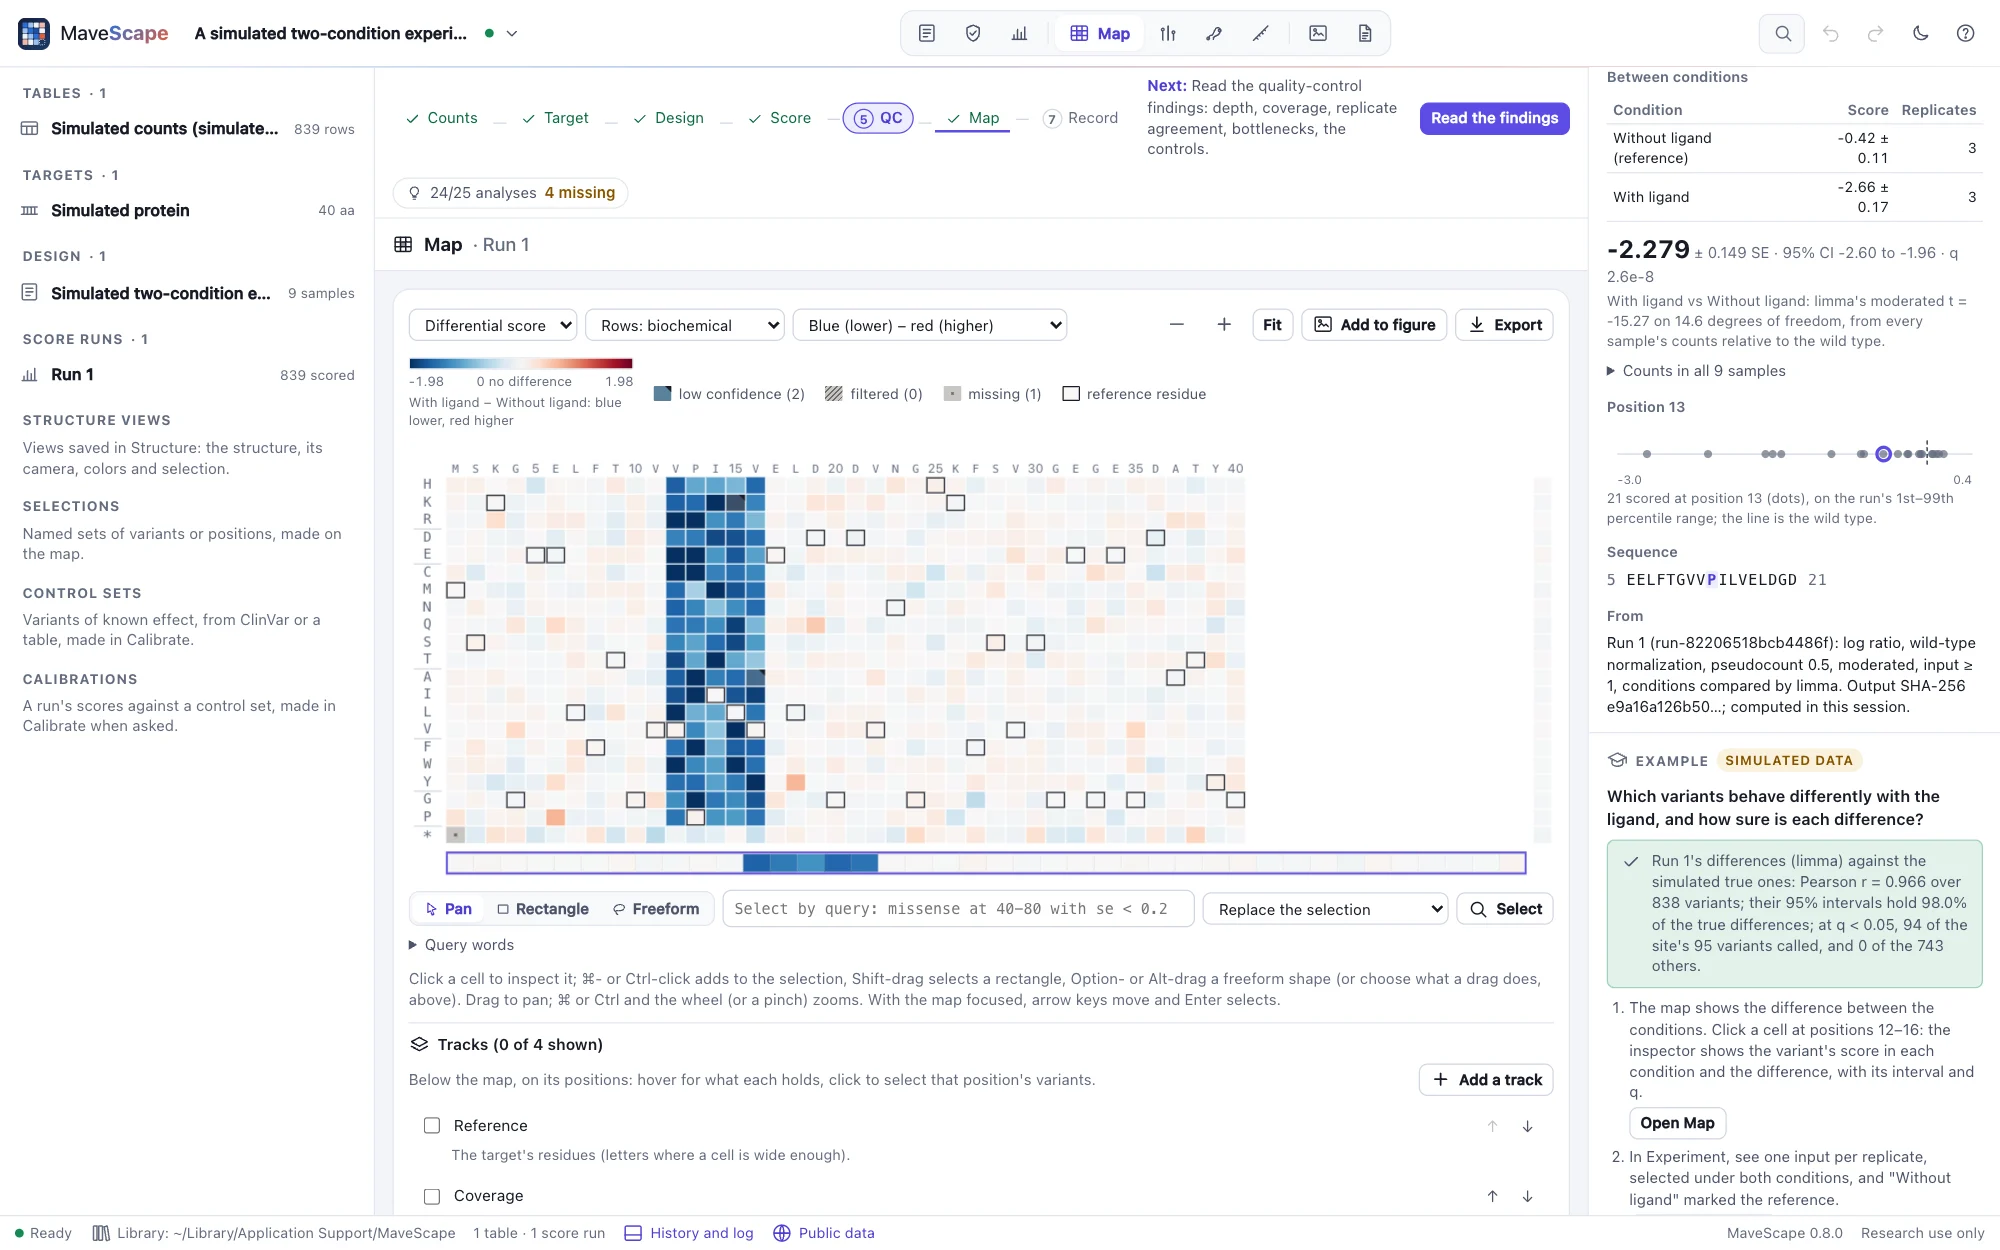The height and width of the screenshot is (1250, 2000).
Task: Click the blue-to-red color scale legend bar
Action: 521,363
